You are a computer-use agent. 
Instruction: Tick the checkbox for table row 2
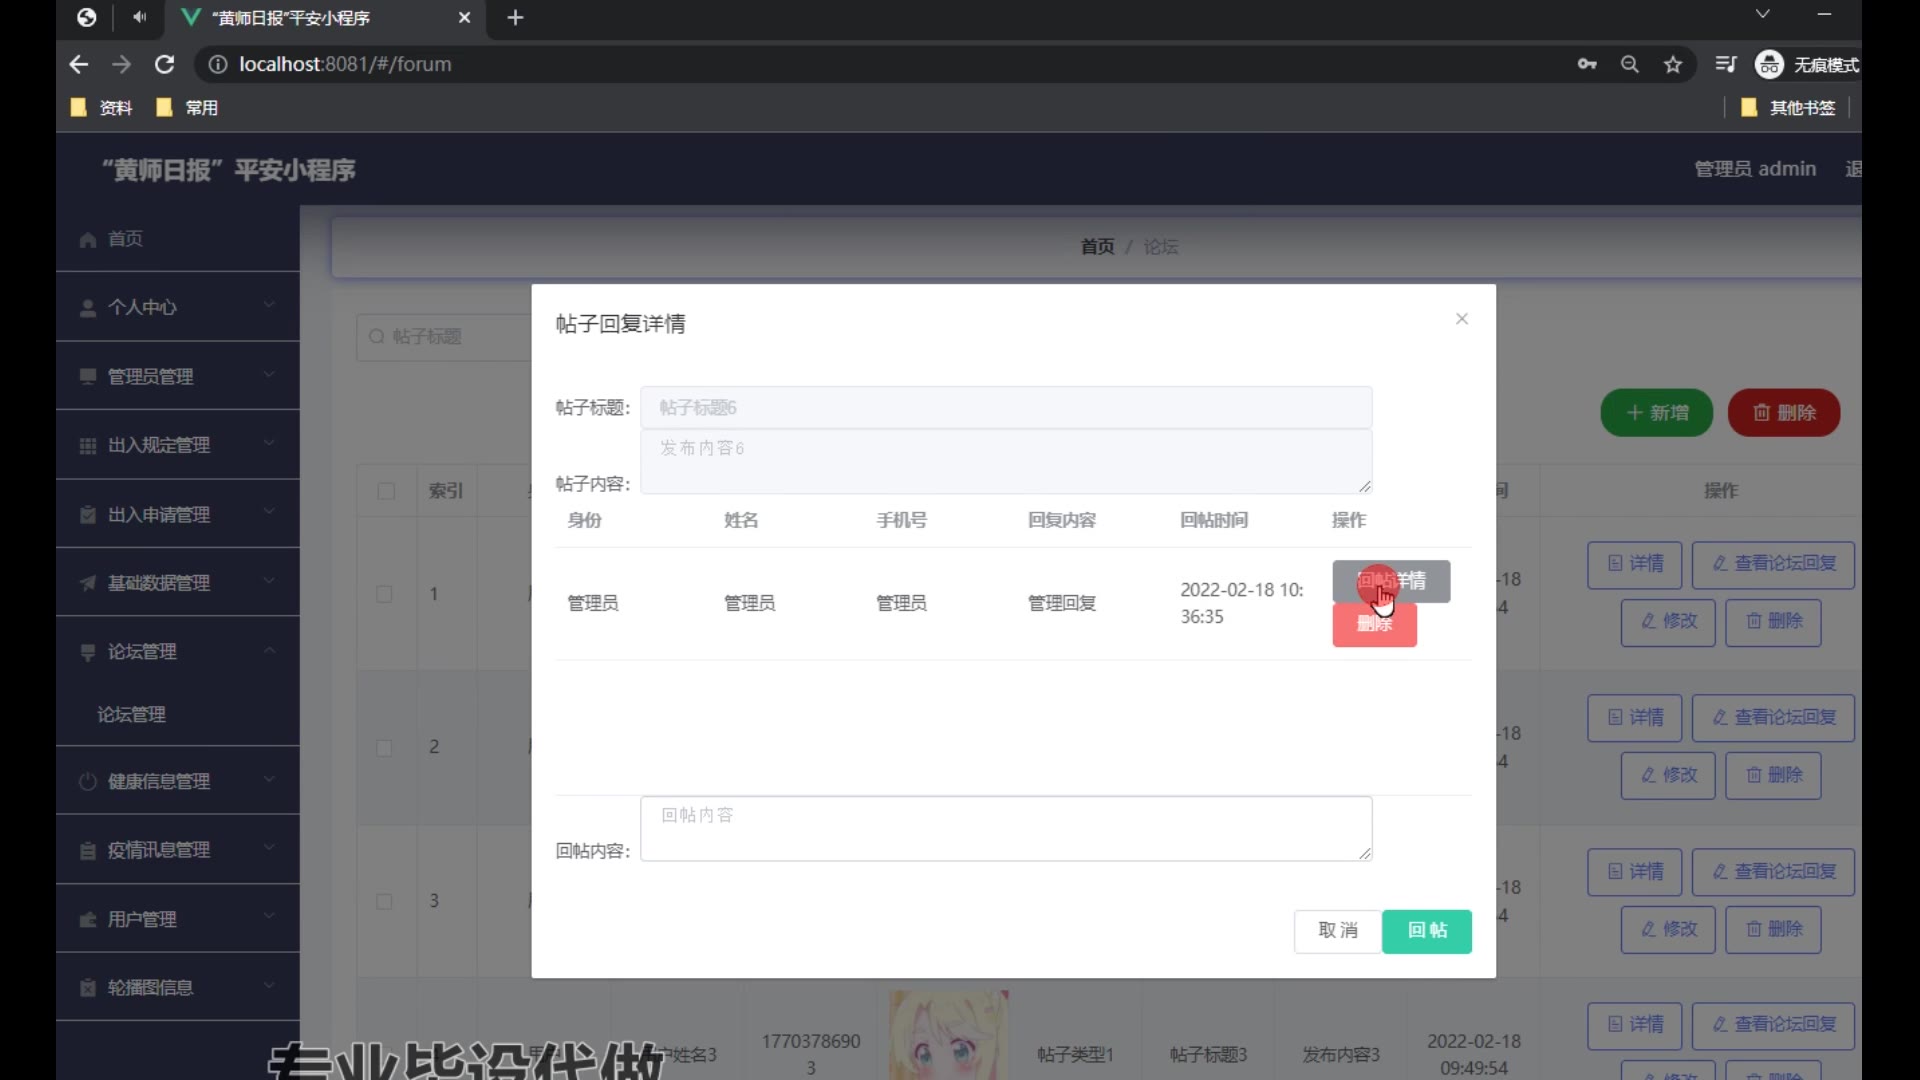point(384,748)
